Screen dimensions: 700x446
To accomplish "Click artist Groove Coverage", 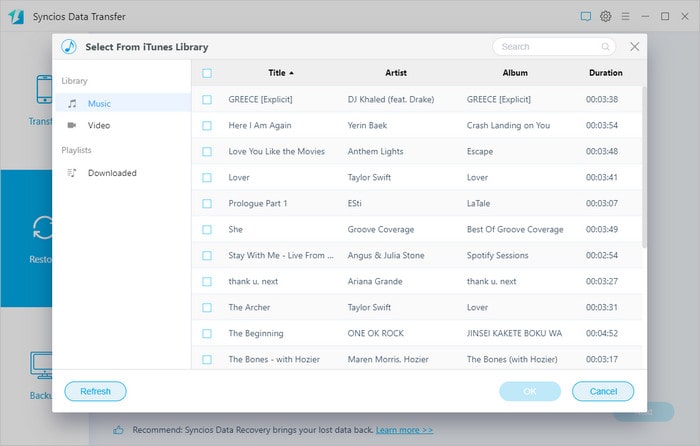I will pos(380,229).
